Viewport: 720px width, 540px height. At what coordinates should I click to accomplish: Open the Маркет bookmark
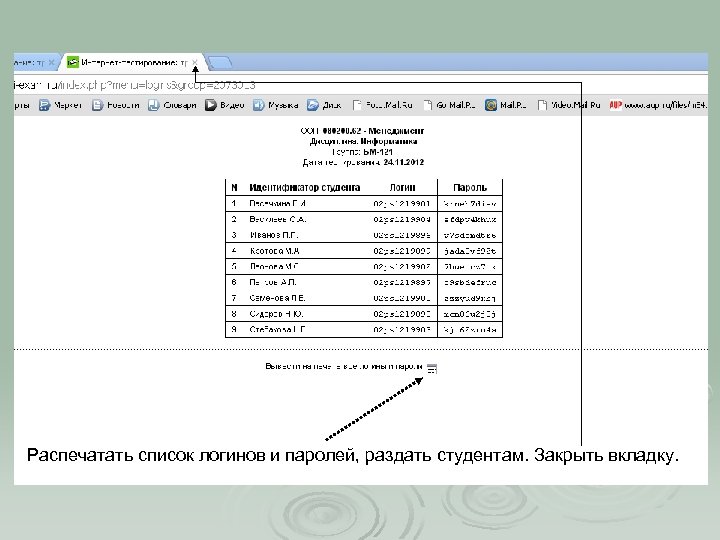click(x=60, y=105)
